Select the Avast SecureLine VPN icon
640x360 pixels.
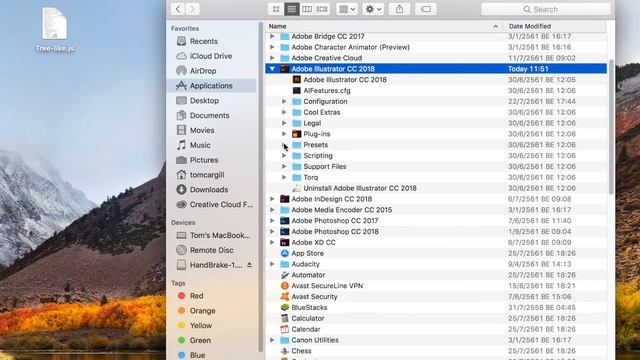click(285, 286)
